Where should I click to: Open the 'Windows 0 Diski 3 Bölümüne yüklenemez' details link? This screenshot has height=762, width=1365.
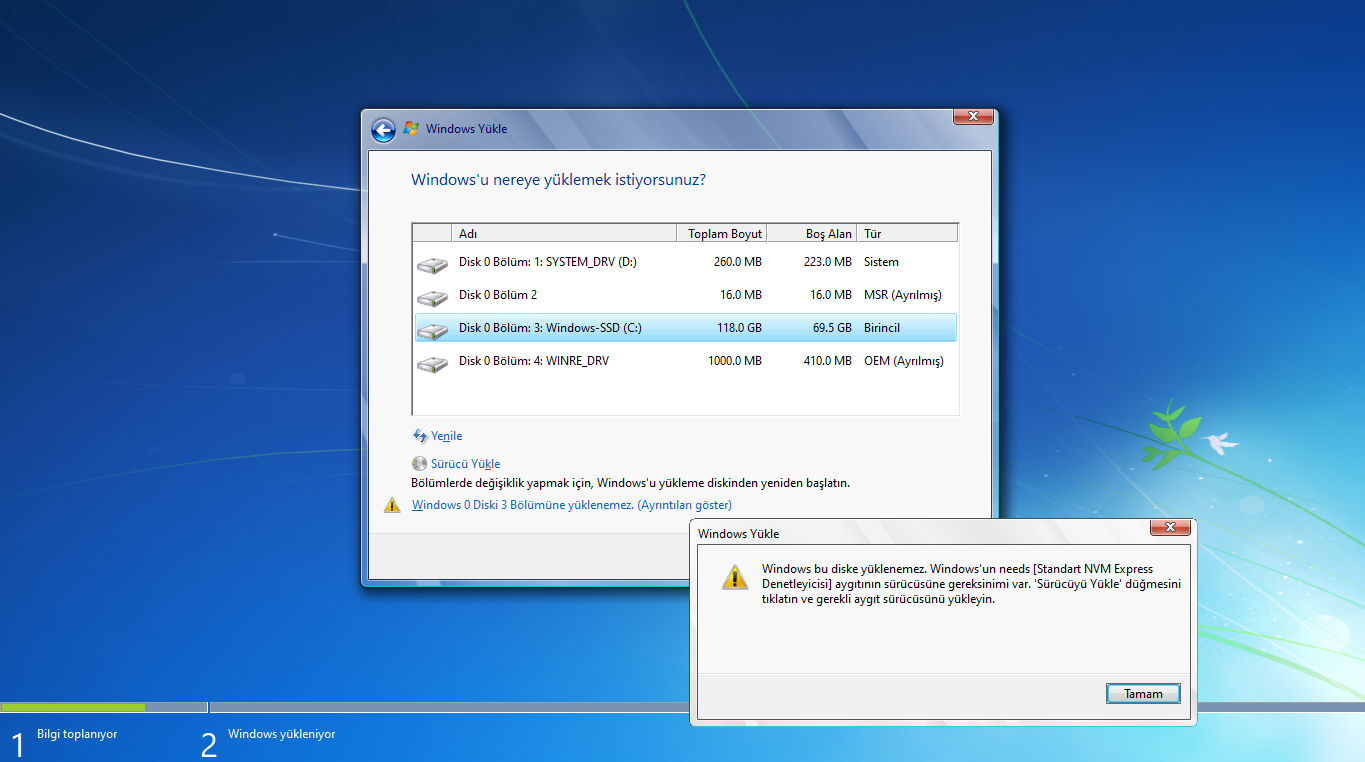tap(572, 505)
